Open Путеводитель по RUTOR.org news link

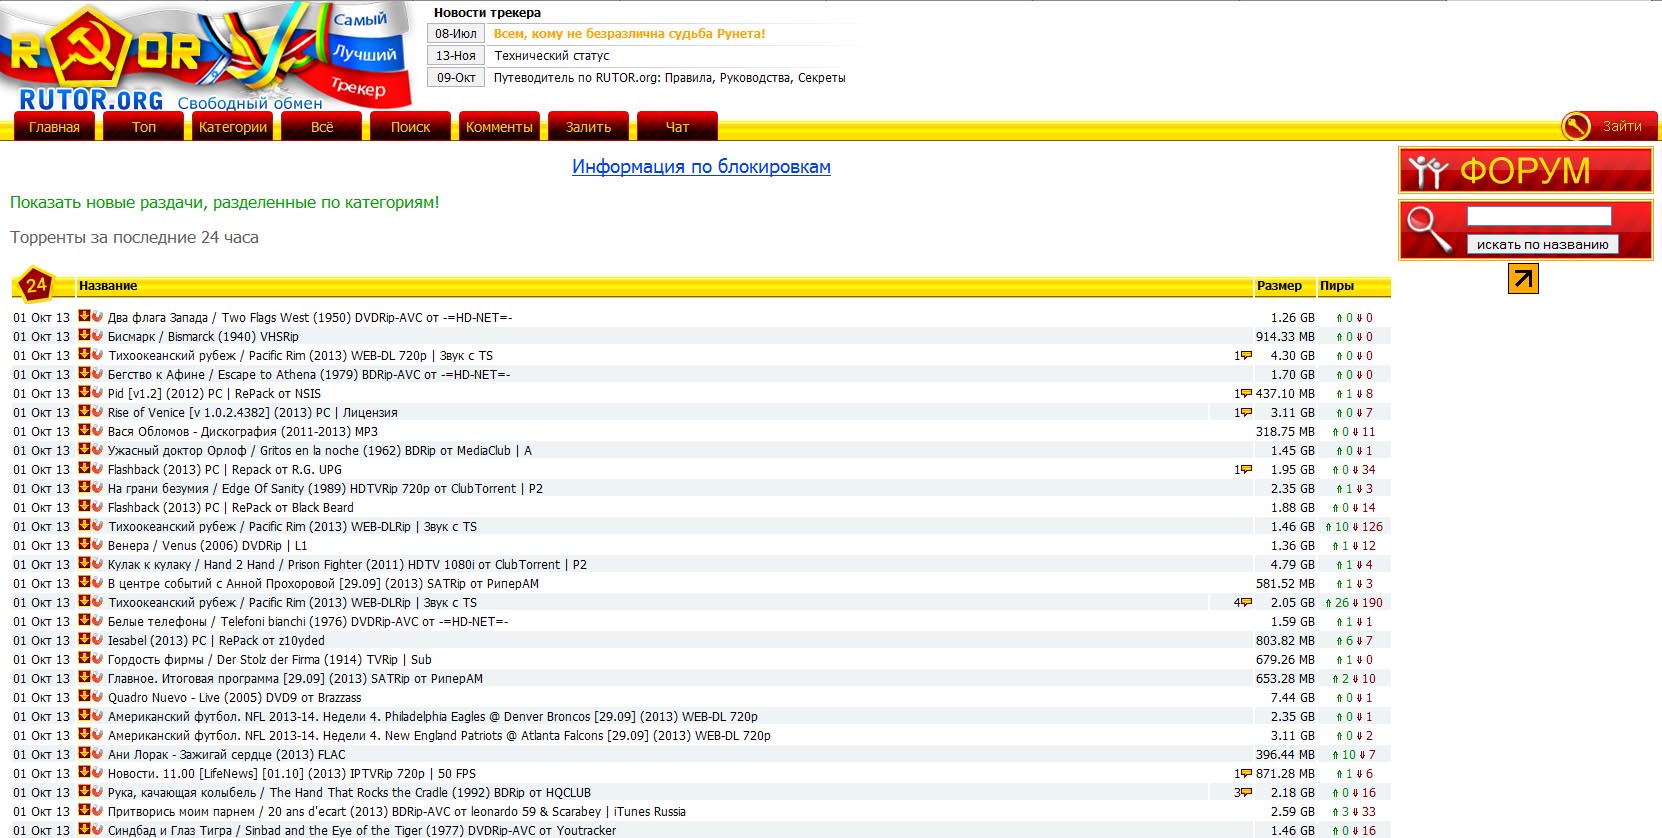pos(670,78)
